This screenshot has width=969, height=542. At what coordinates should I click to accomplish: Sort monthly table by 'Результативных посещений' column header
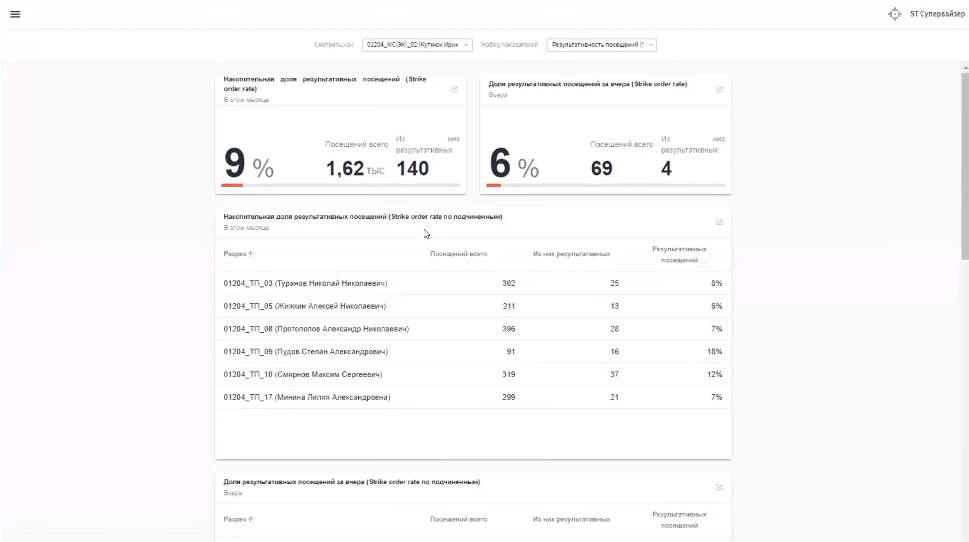pyautogui.click(x=679, y=254)
